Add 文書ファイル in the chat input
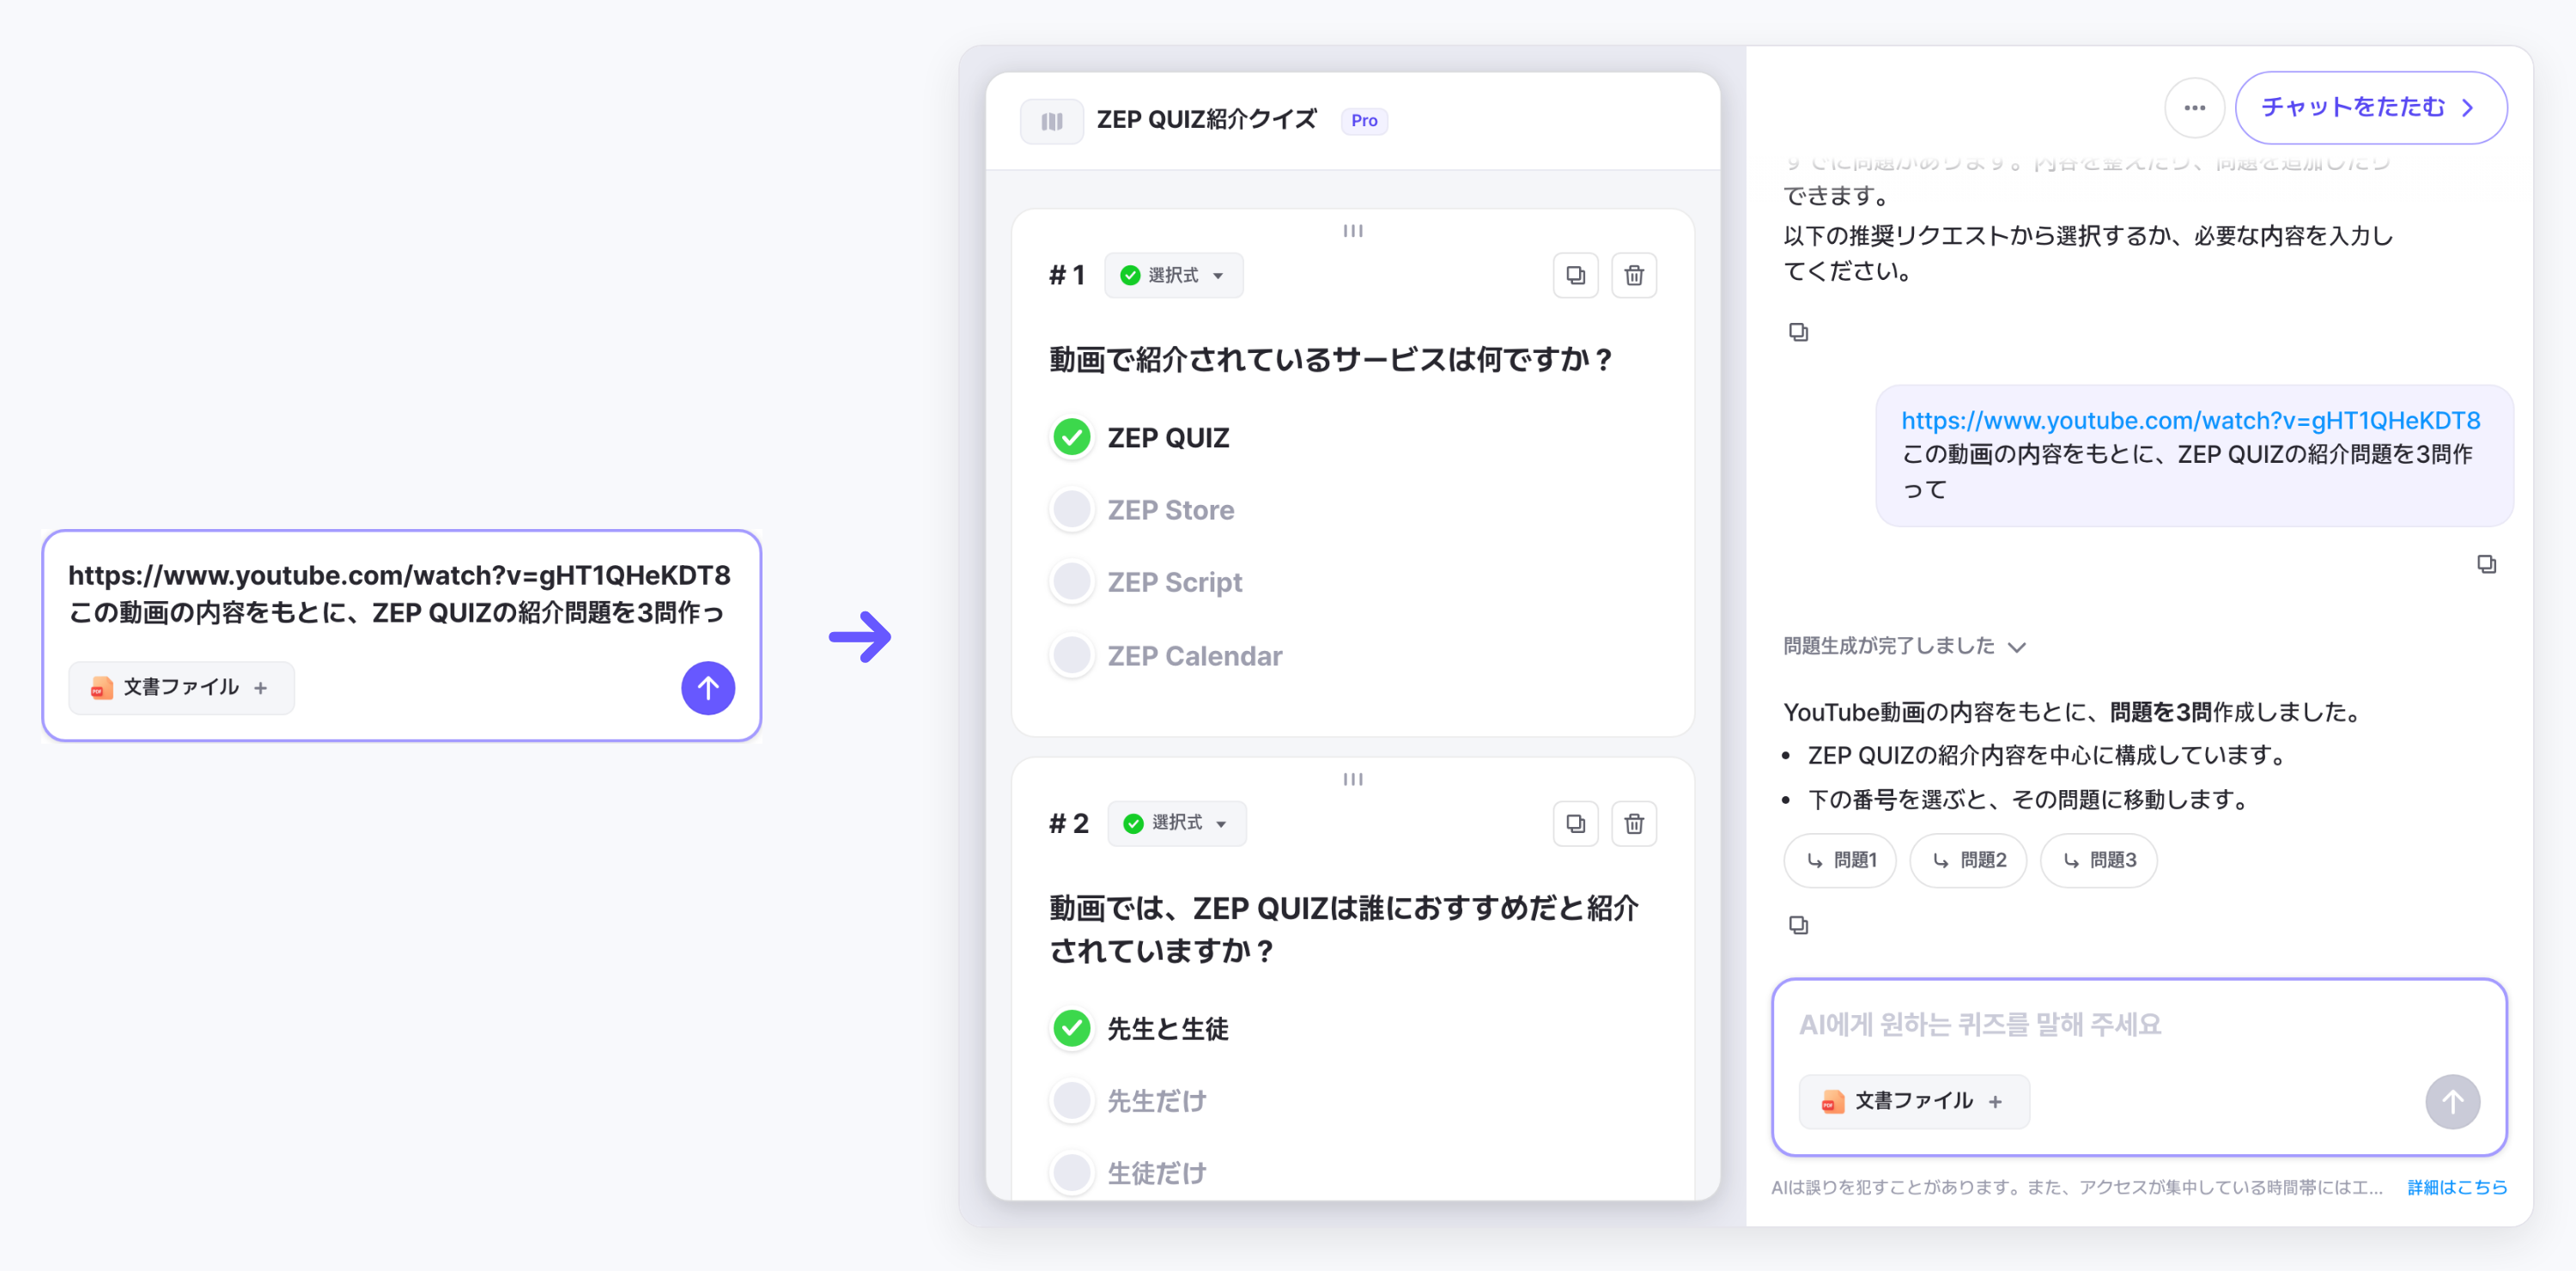The height and width of the screenshot is (1271, 2576). click(1914, 1101)
